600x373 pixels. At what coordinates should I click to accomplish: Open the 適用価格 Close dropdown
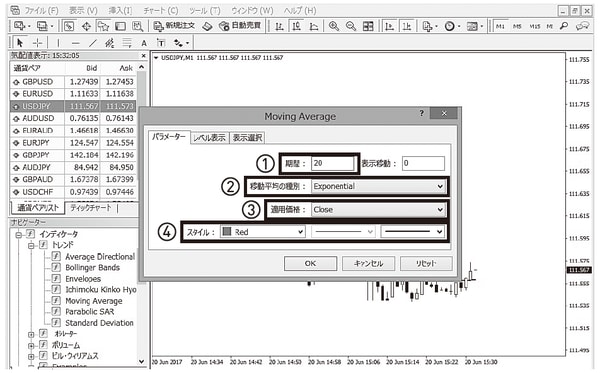pyautogui.click(x=378, y=210)
